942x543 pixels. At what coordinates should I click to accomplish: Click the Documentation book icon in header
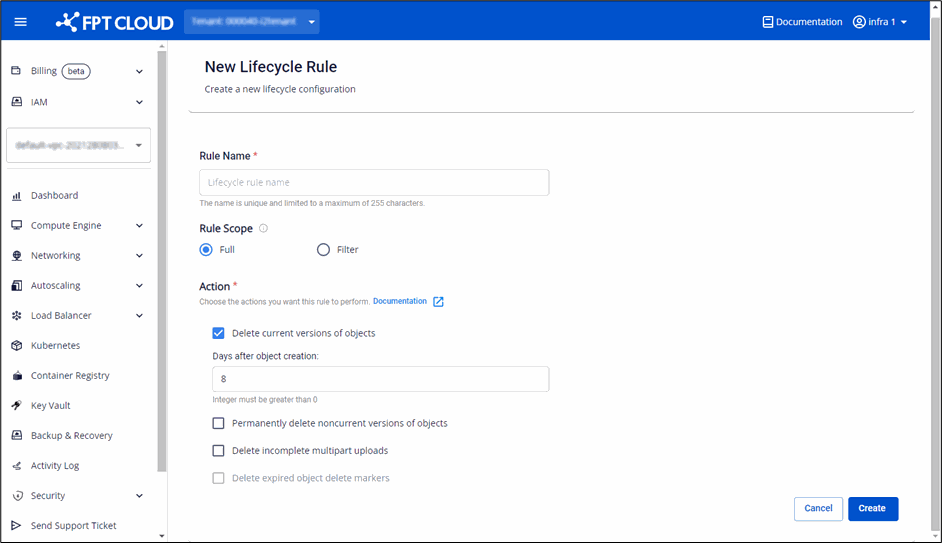coord(767,22)
